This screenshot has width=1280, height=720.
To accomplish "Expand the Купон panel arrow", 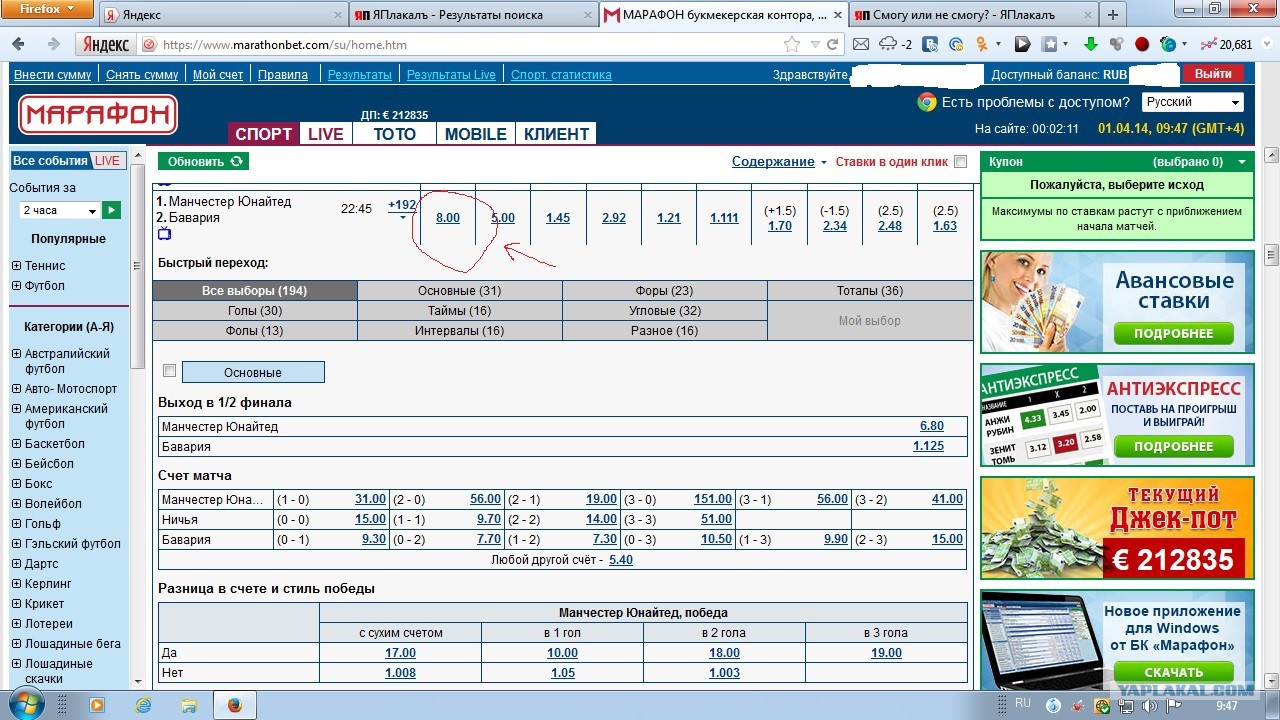I will click(1243, 162).
